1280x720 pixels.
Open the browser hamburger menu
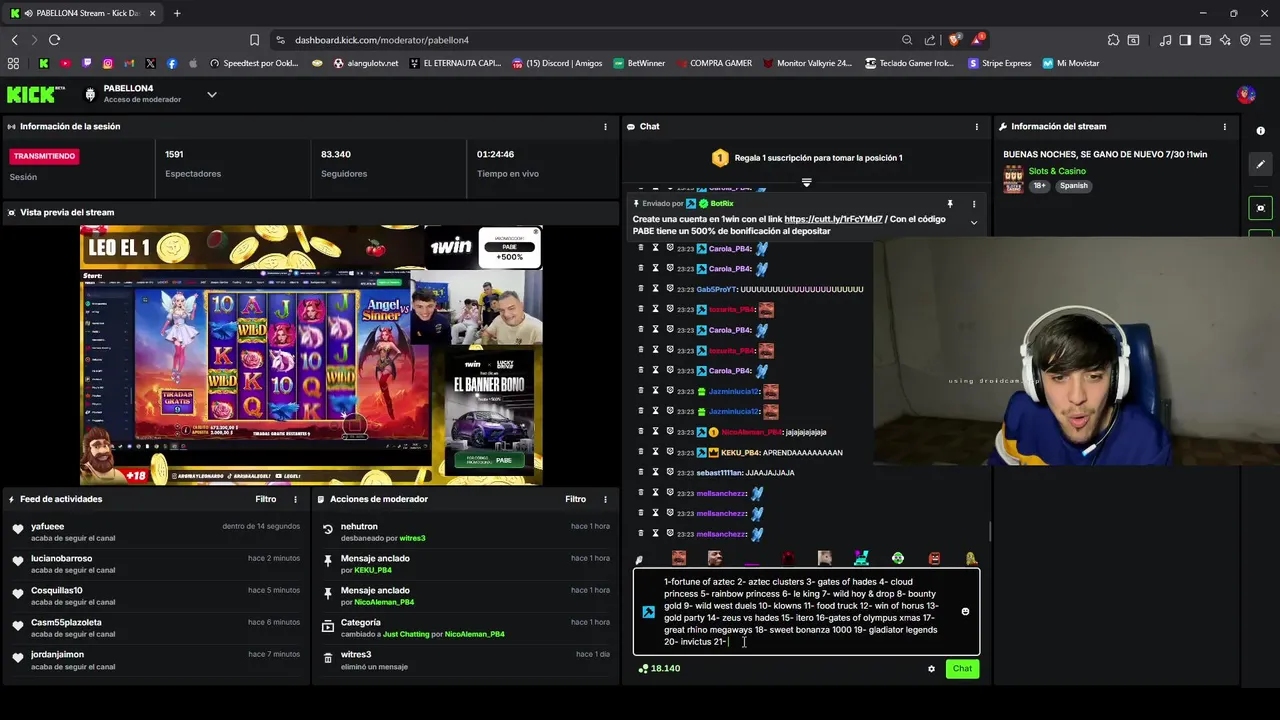tap(1265, 40)
